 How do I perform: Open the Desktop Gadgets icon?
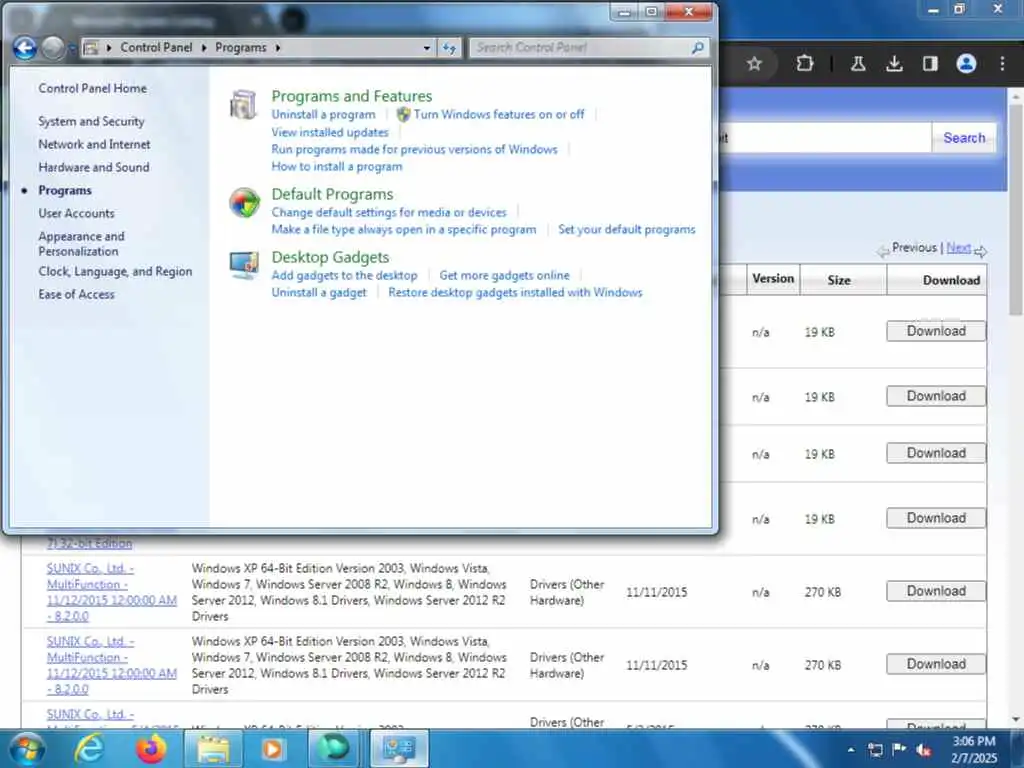tap(244, 266)
